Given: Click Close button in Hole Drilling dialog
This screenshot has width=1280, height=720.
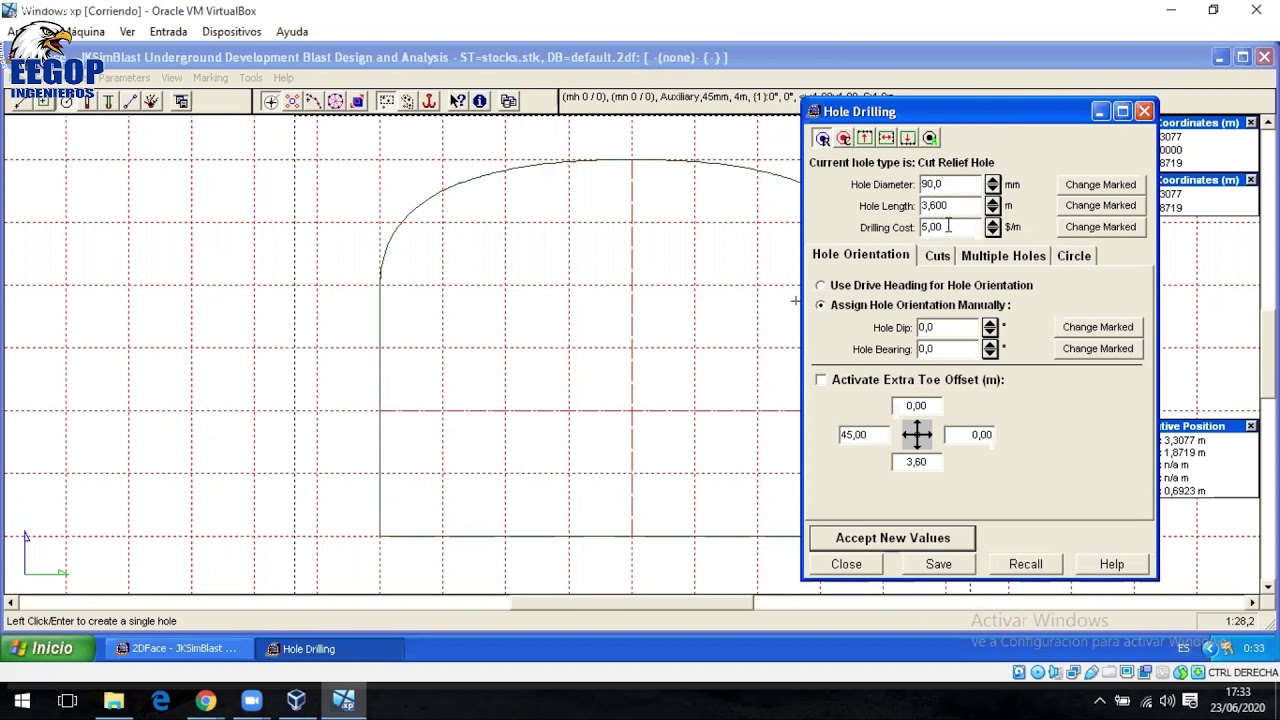Looking at the screenshot, I should 846,564.
